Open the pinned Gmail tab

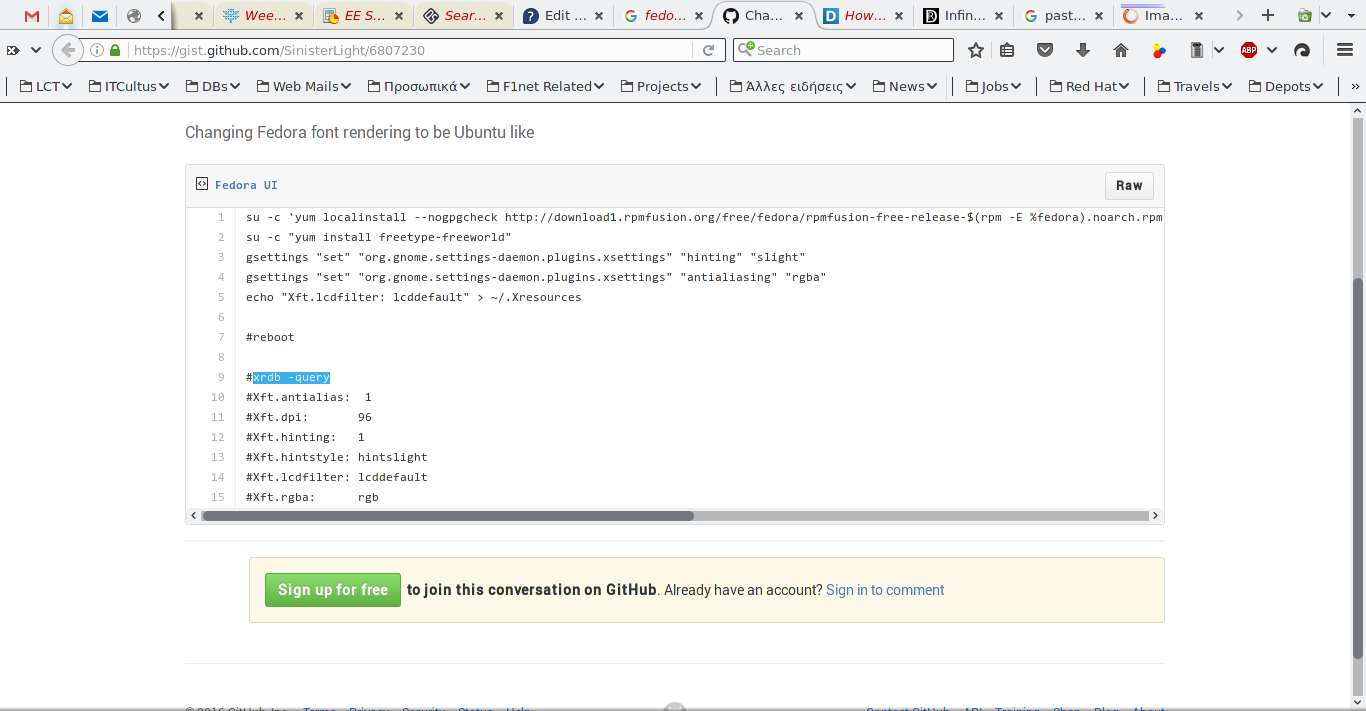coord(32,16)
